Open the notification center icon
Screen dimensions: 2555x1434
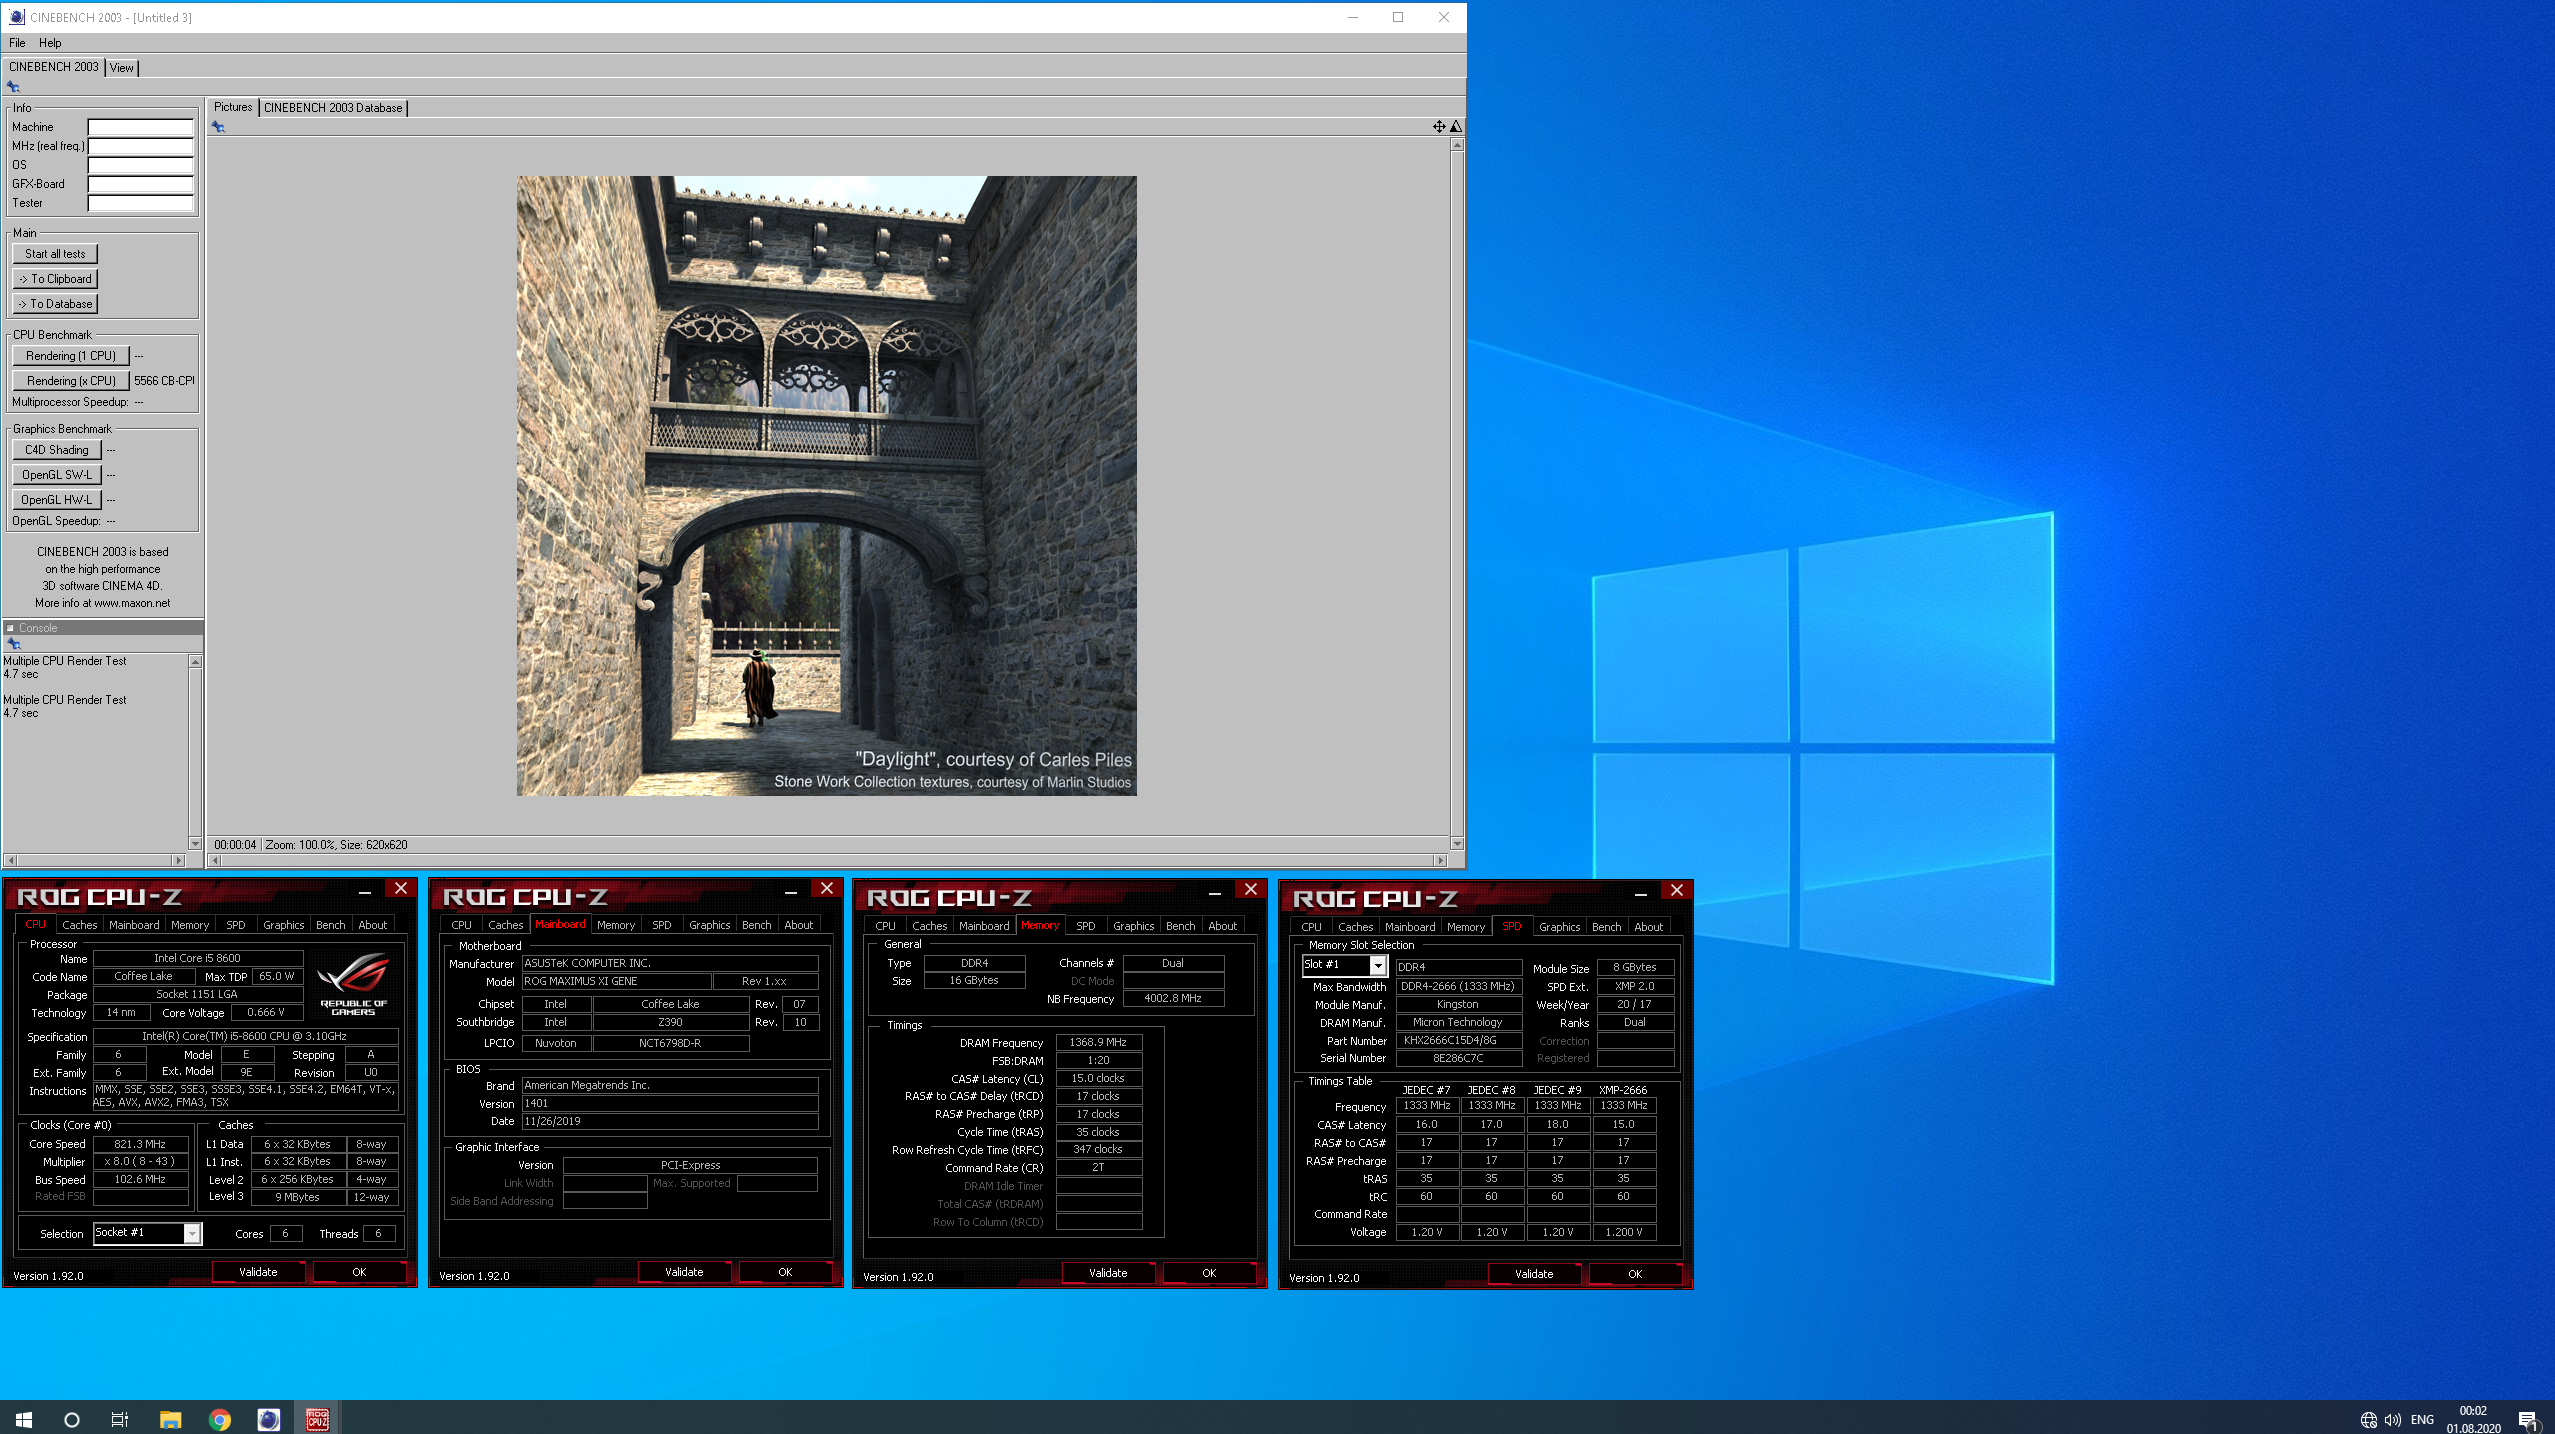2528,1420
